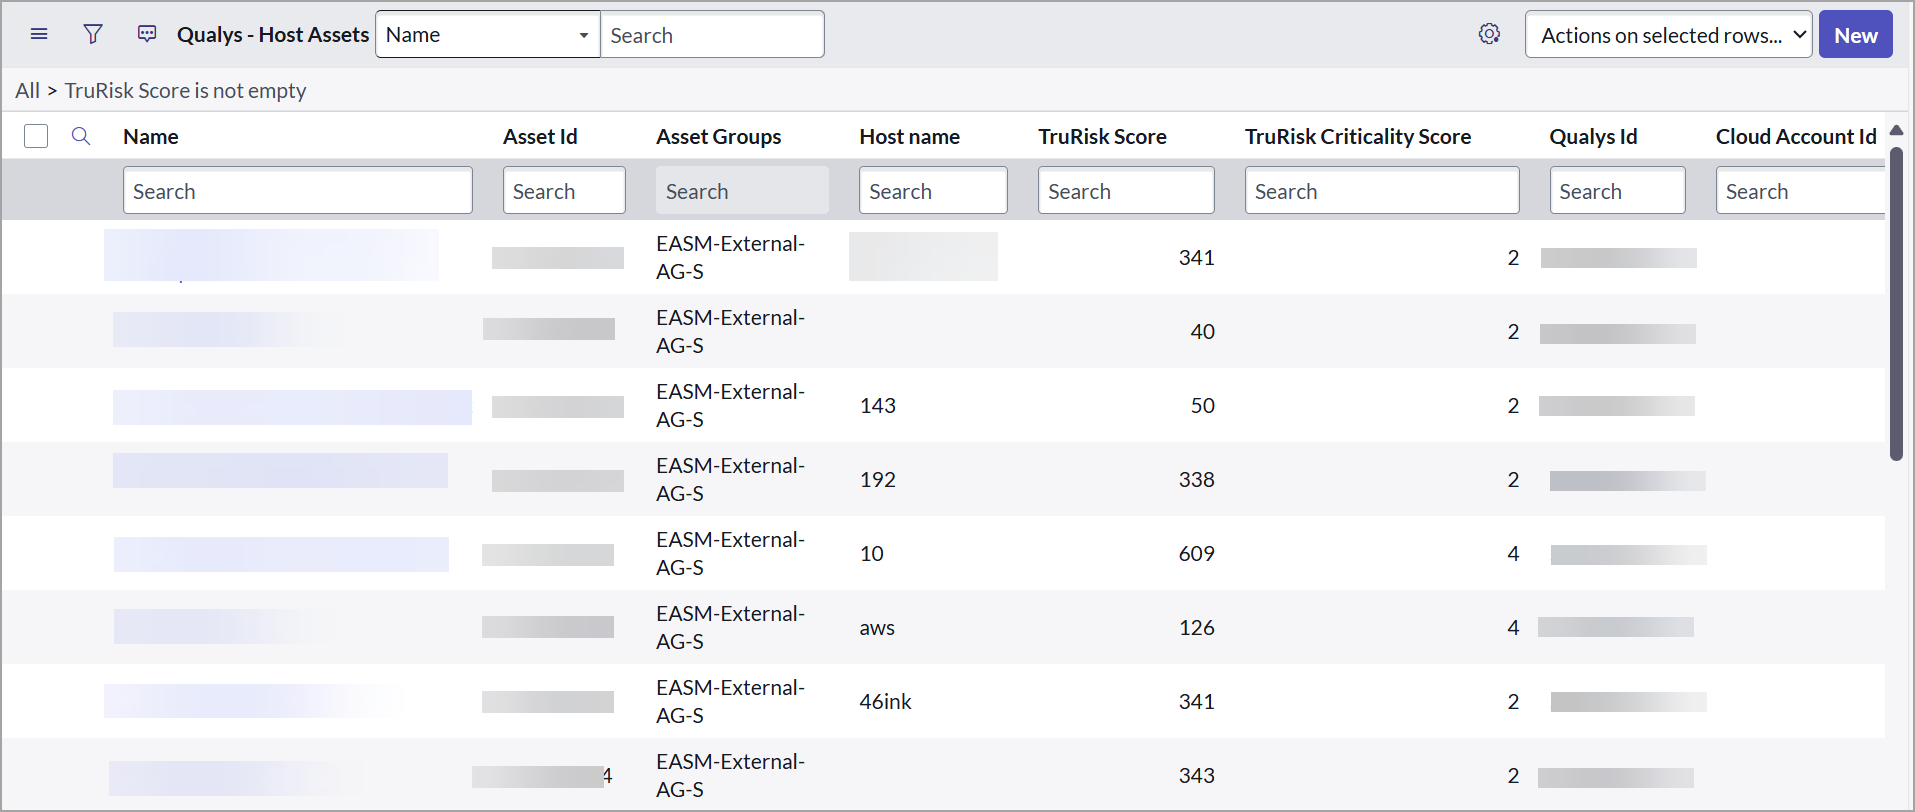This screenshot has height=812, width=1915.
Task: Open the Name search field dropdown
Action: tap(488, 35)
